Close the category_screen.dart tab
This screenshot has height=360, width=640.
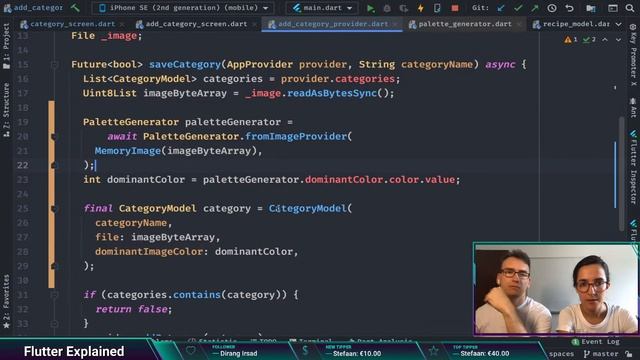(122, 24)
